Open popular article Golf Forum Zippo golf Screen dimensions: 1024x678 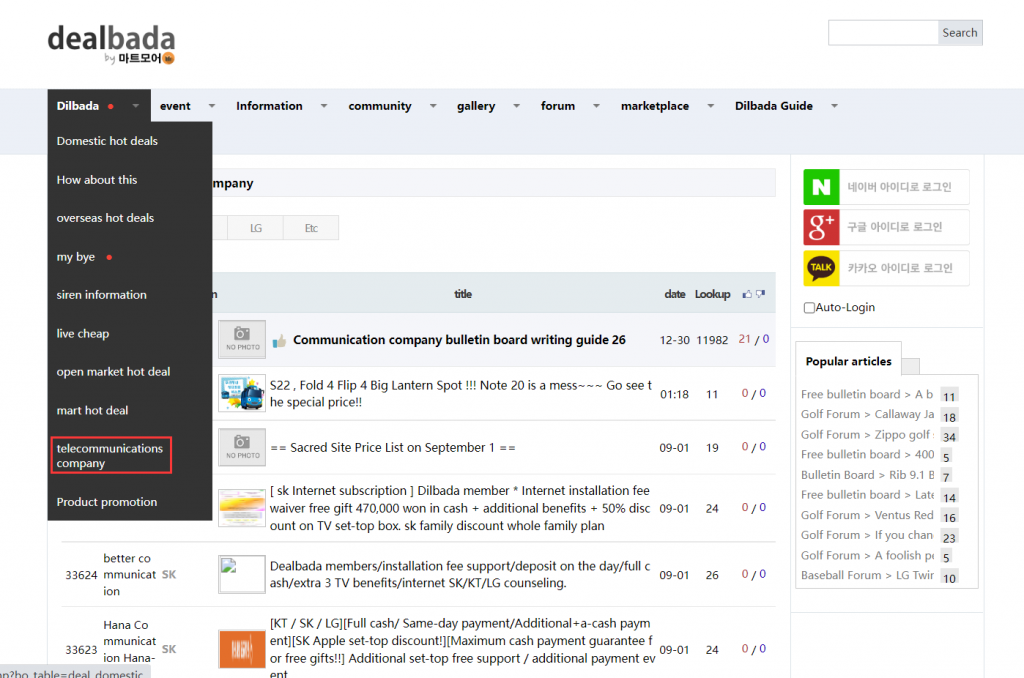coord(867,435)
